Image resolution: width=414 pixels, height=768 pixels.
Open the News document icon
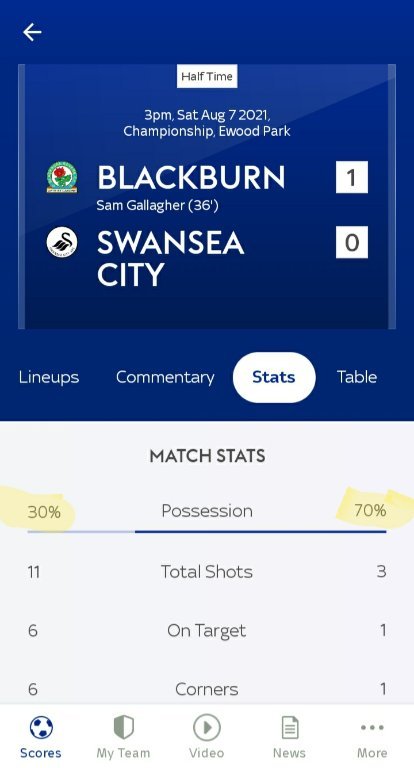coord(290,727)
